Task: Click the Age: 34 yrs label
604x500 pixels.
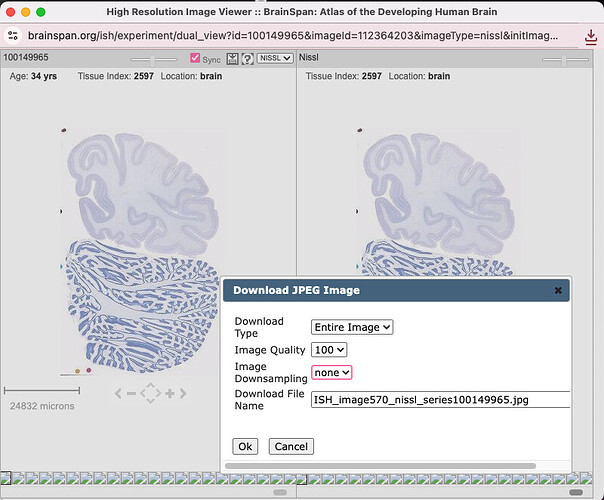Action: (33, 76)
